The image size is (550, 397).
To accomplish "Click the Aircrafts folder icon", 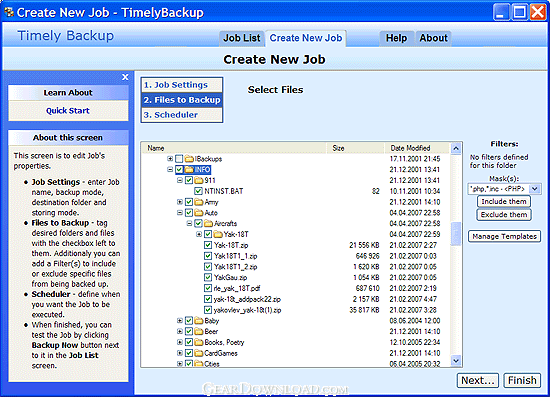I will click(208, 223).
